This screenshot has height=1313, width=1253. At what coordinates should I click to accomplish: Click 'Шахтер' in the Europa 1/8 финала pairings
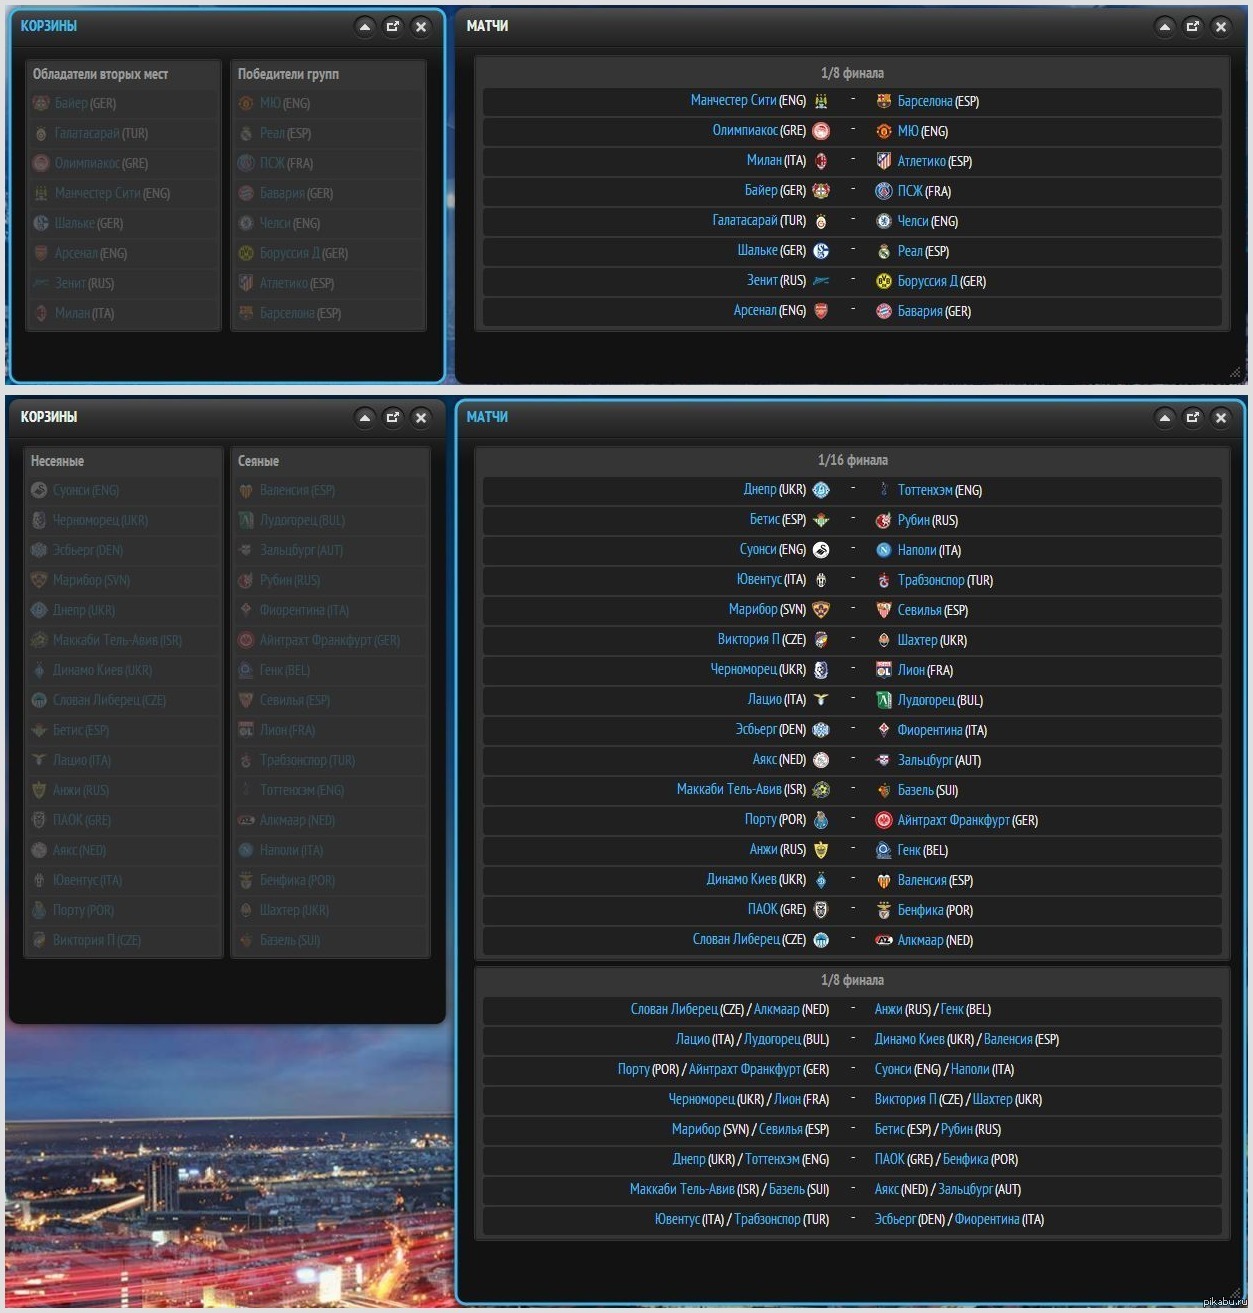(x=992, y=1100)
